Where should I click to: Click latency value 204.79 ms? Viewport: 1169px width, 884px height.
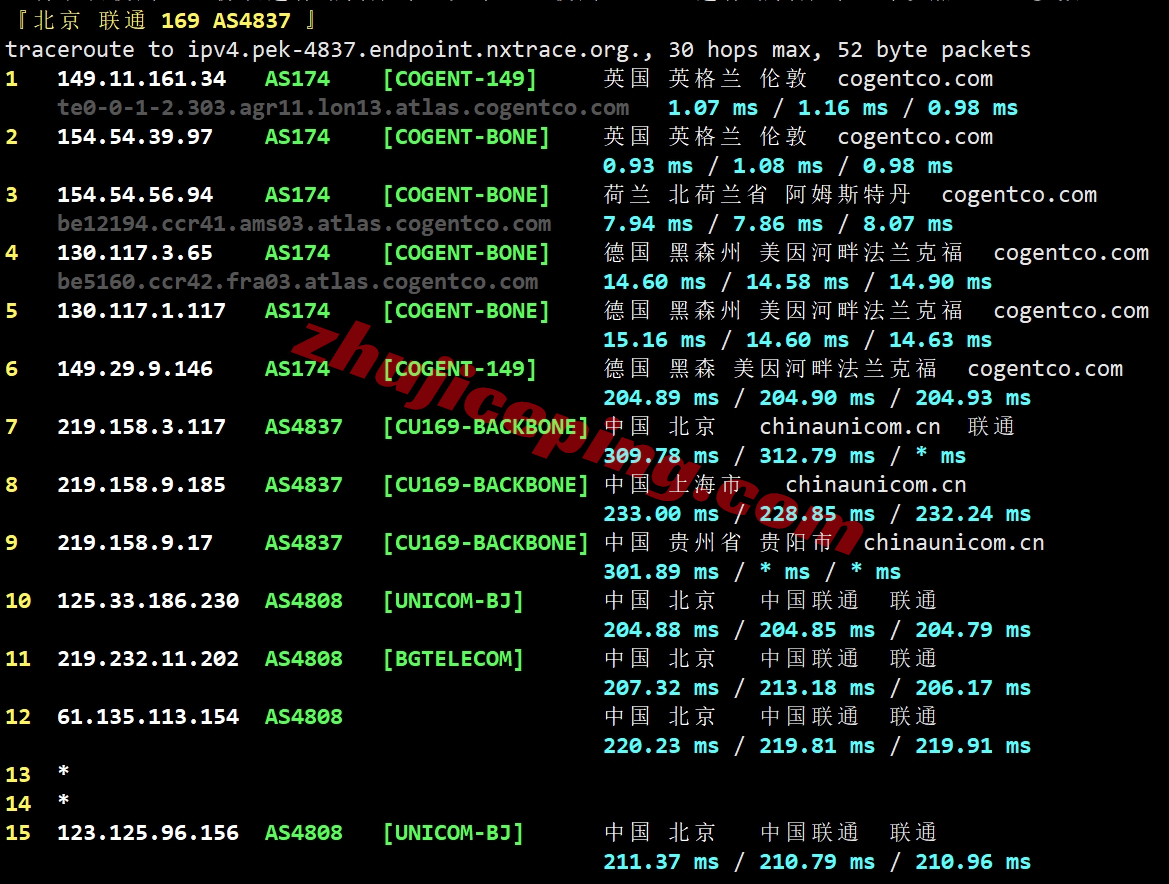[973, 631]
